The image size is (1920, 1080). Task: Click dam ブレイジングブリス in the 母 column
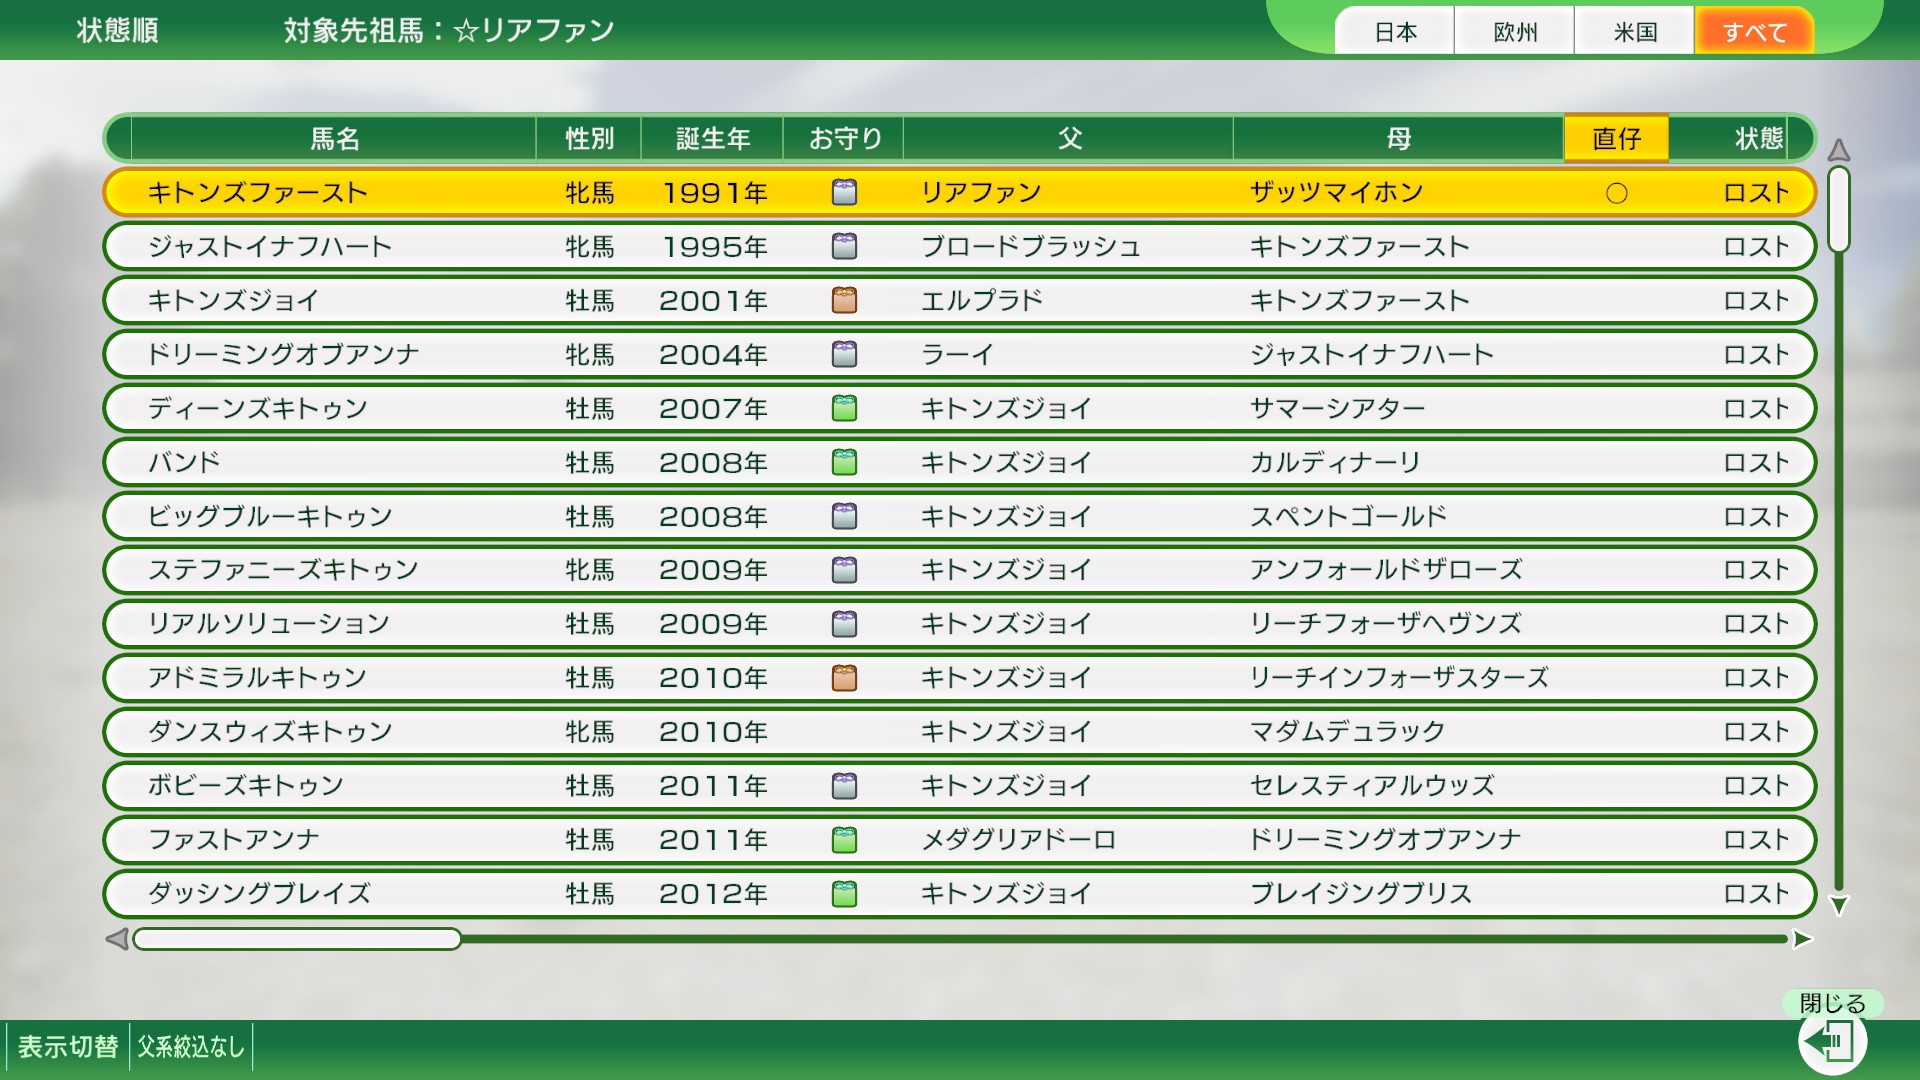click(1361, 894)
